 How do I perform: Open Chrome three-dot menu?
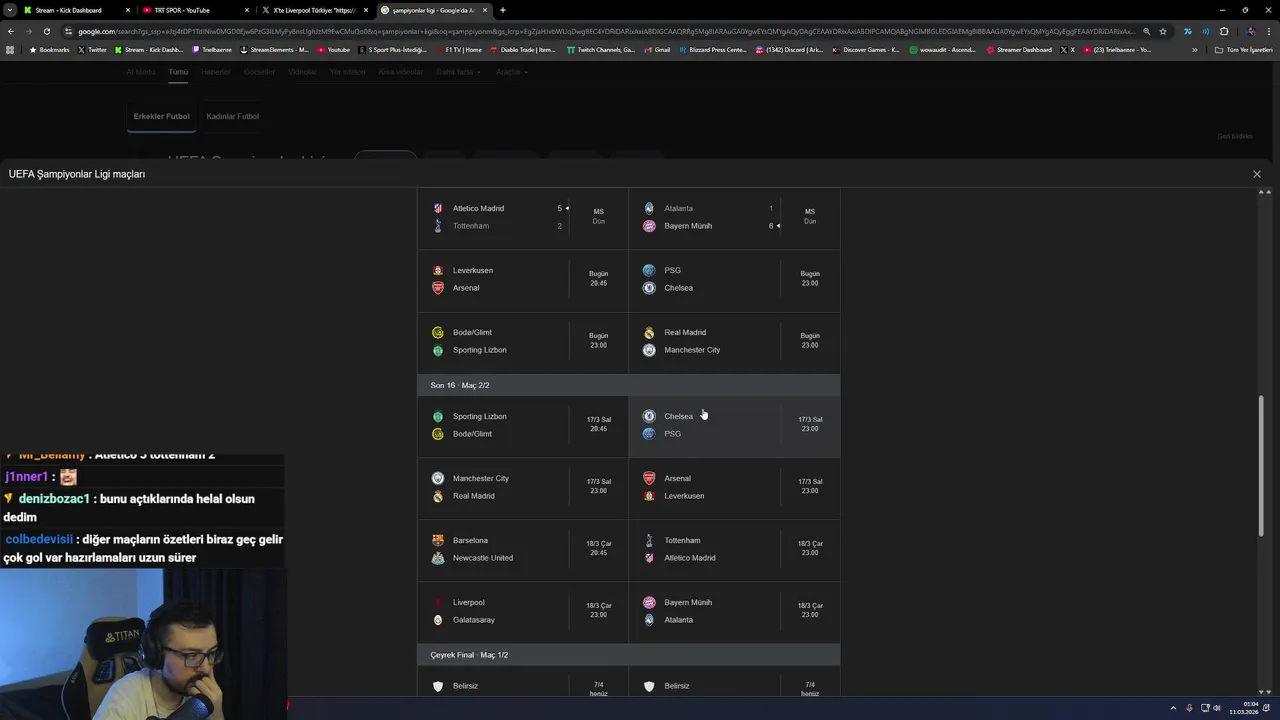tap(1270, 31)
